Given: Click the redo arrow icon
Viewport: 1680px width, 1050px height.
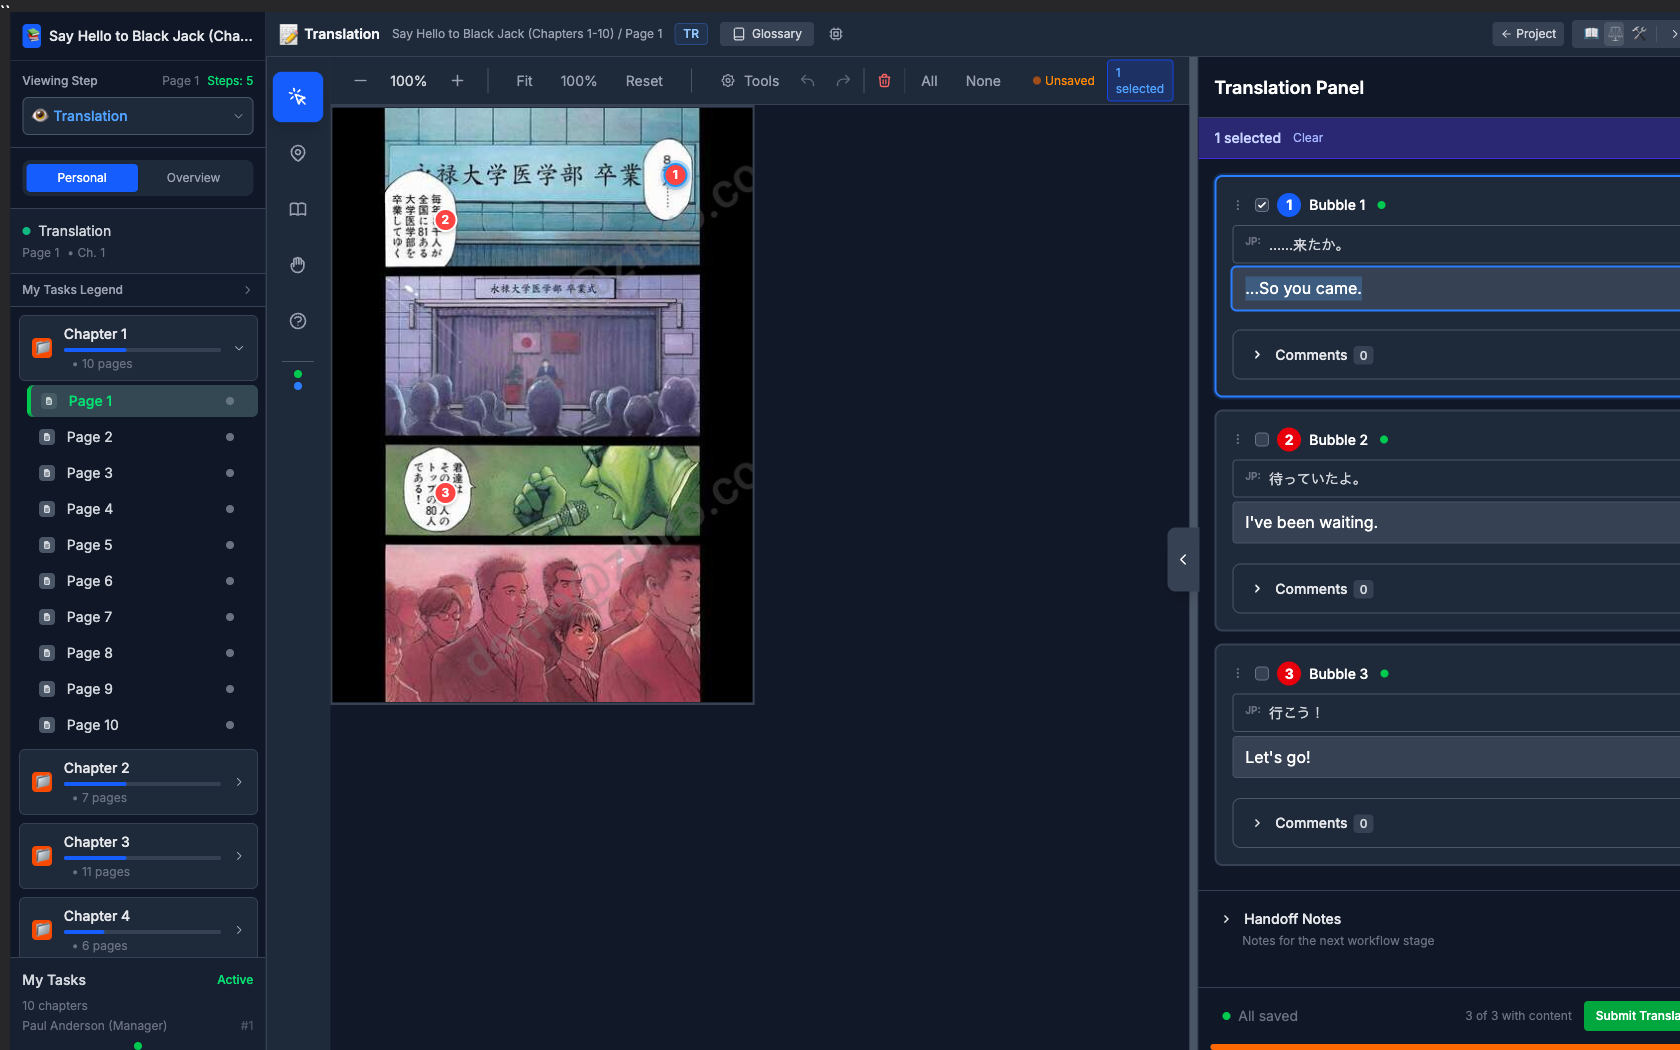Looking at the screenshot, I should pyautogui.click(x=843, y=81).
